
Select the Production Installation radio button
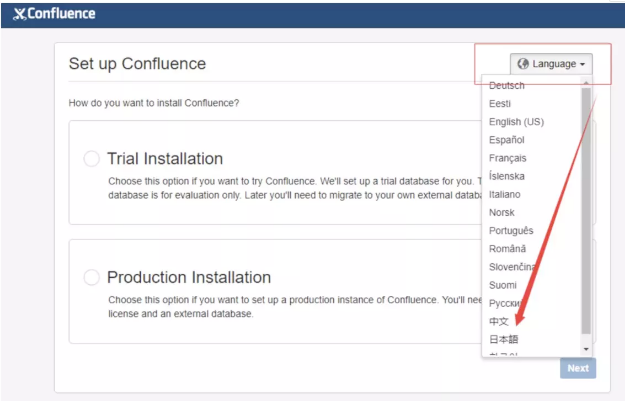92,277
